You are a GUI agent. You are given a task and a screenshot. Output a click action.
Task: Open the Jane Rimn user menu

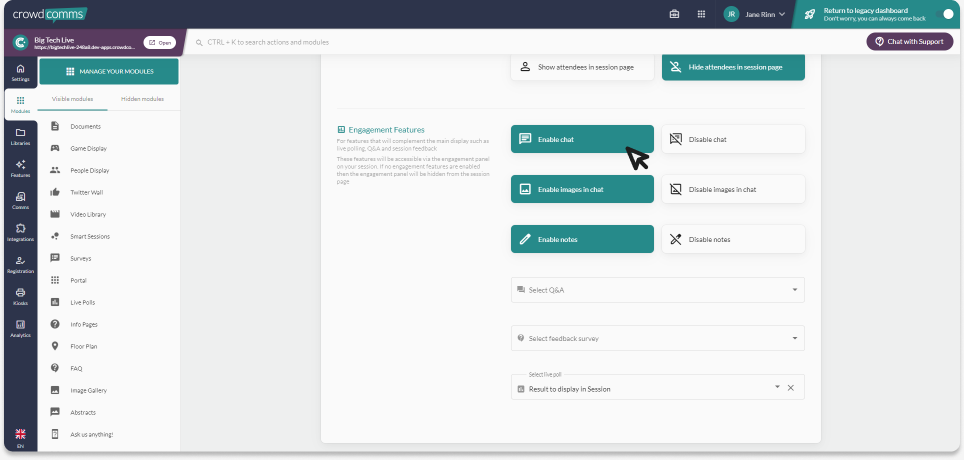(755, 14)
